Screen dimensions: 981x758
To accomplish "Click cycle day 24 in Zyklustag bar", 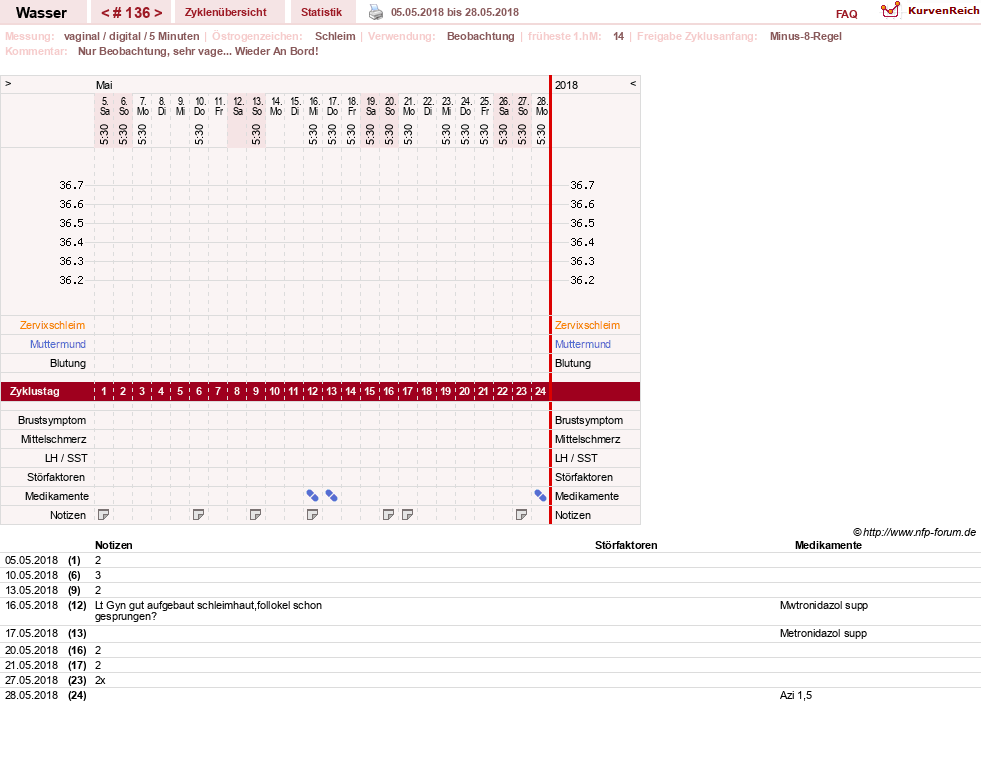I will (x=541, y=392).
